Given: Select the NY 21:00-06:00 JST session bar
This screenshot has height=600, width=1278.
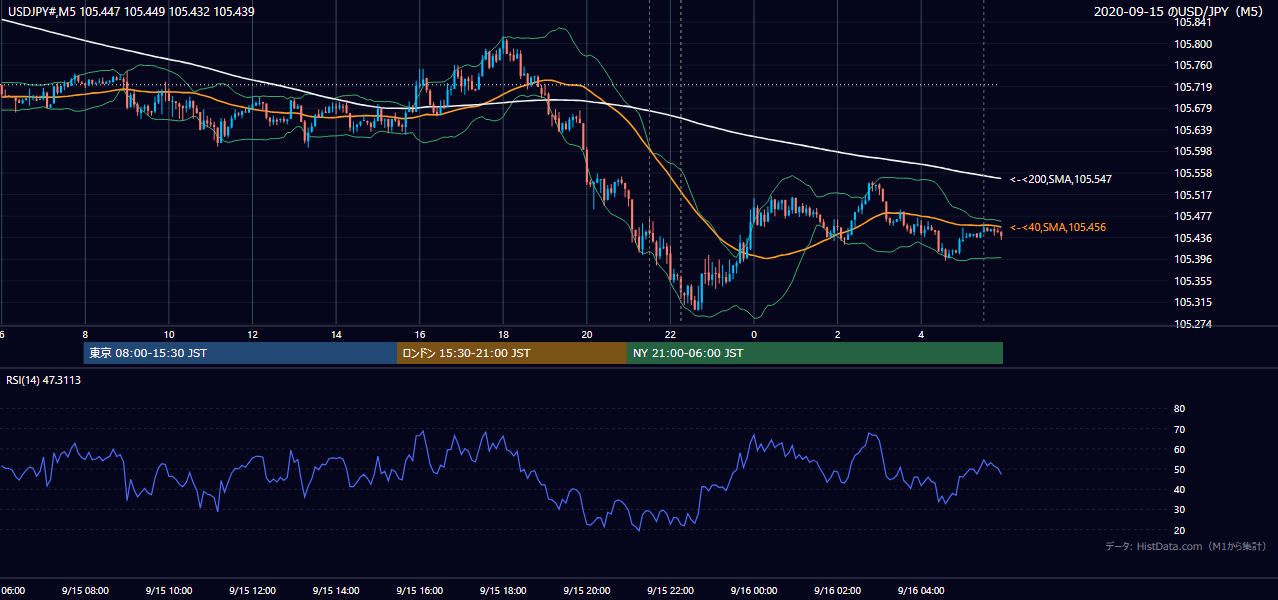Looking at the screenshot, I should click(x=815, y=353).
